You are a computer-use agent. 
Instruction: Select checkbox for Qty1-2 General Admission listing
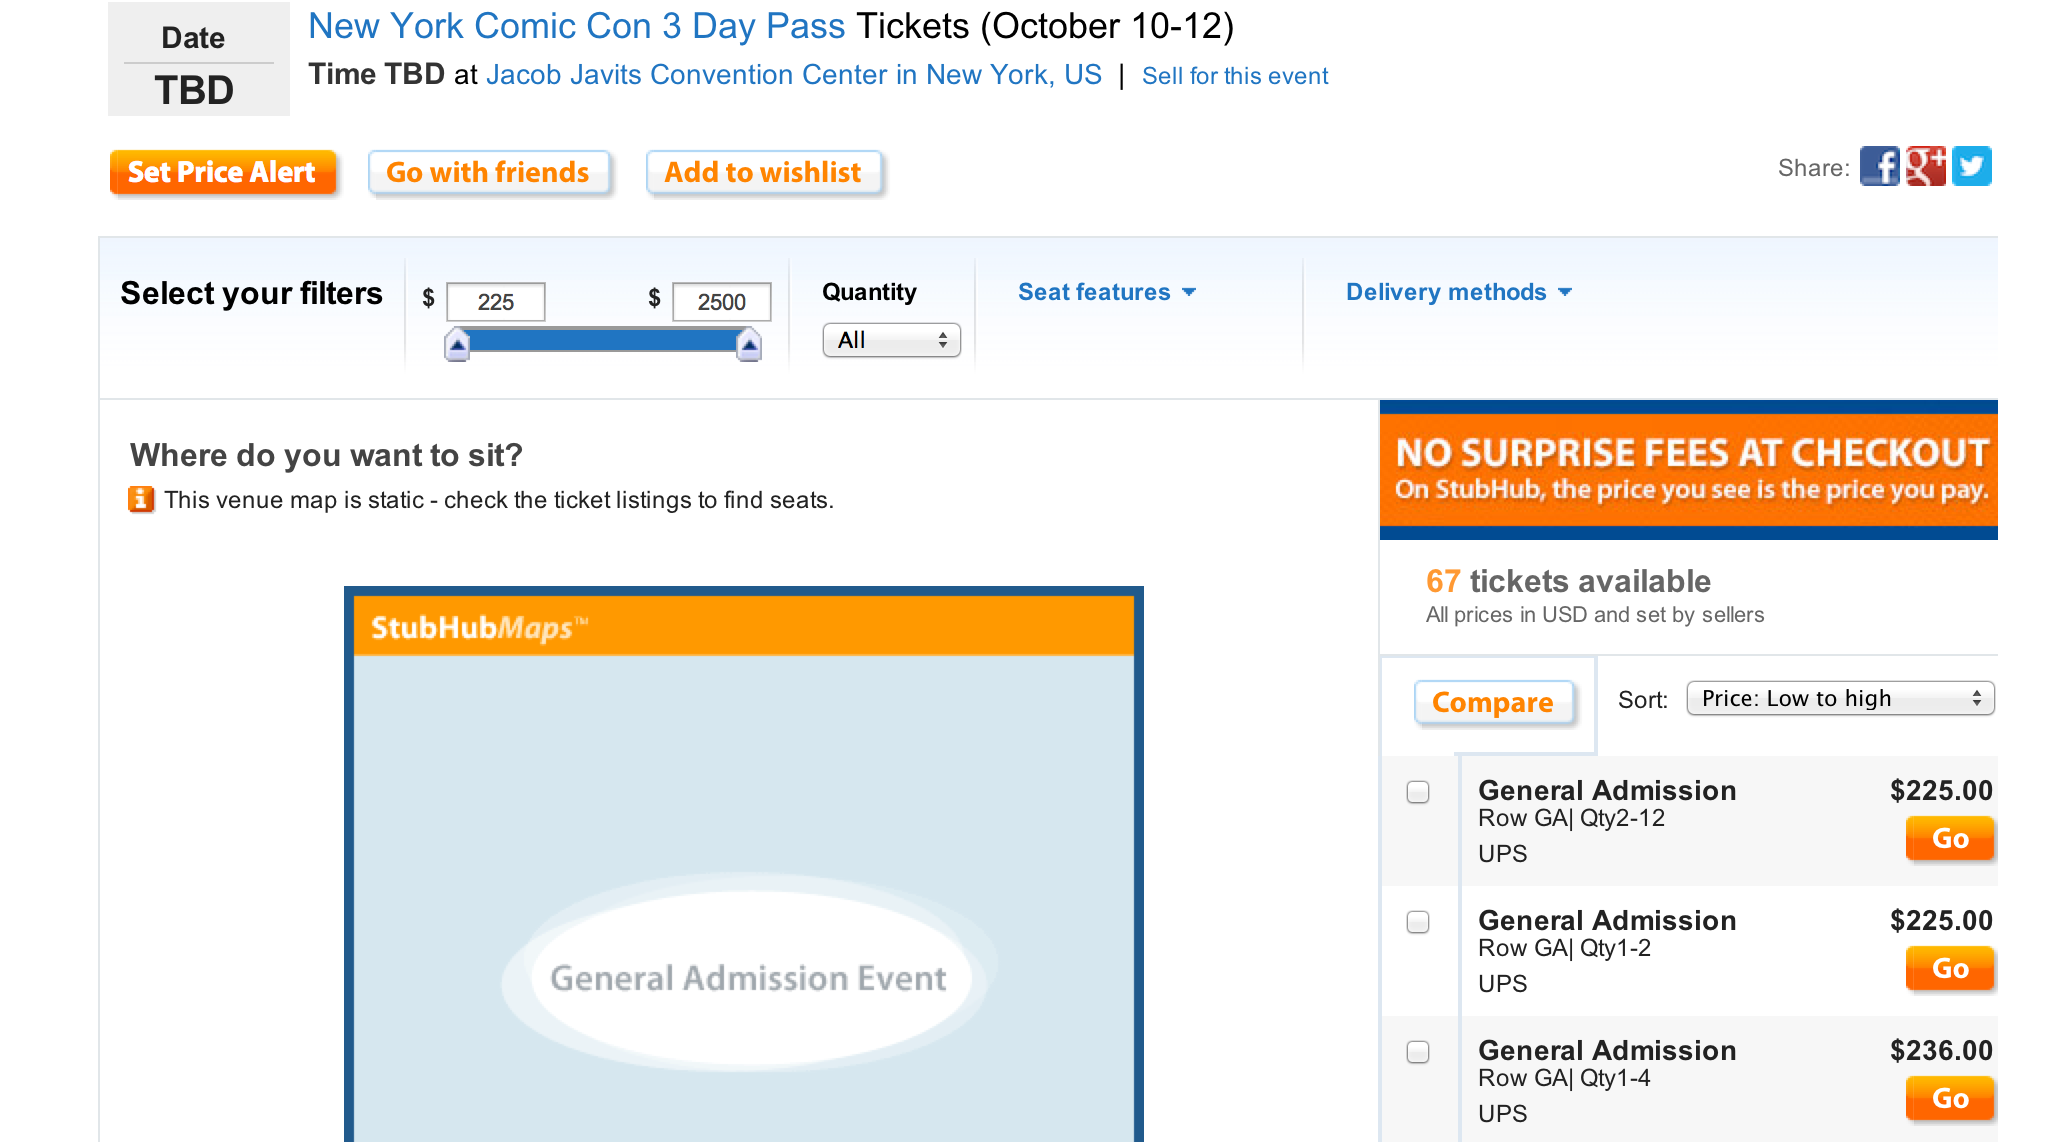pyautogui.click(x=1418, y=922)
